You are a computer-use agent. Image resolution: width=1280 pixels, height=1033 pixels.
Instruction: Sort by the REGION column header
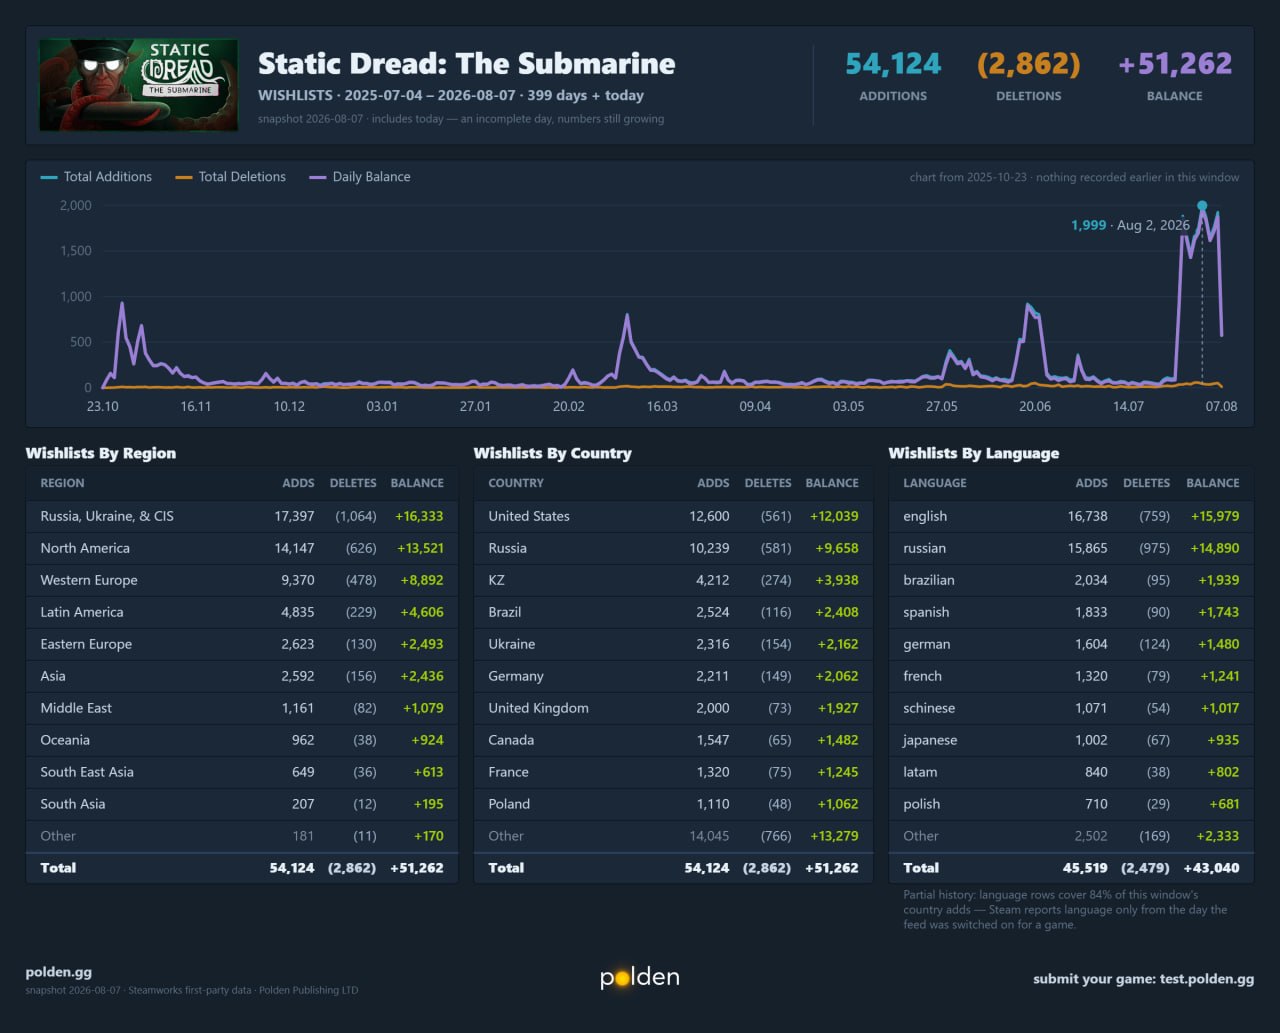(x=62, y=483)
